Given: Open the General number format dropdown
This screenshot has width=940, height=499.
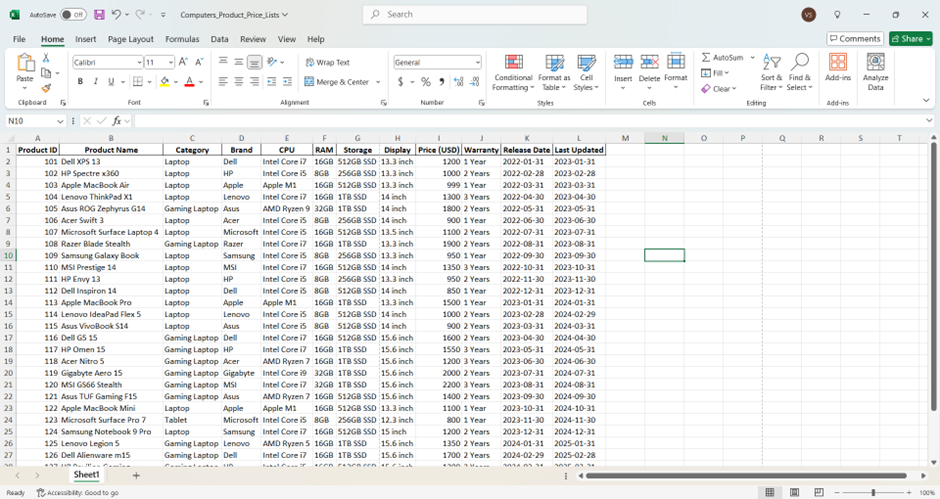Looking at the screenshot, I should (478, 62).
